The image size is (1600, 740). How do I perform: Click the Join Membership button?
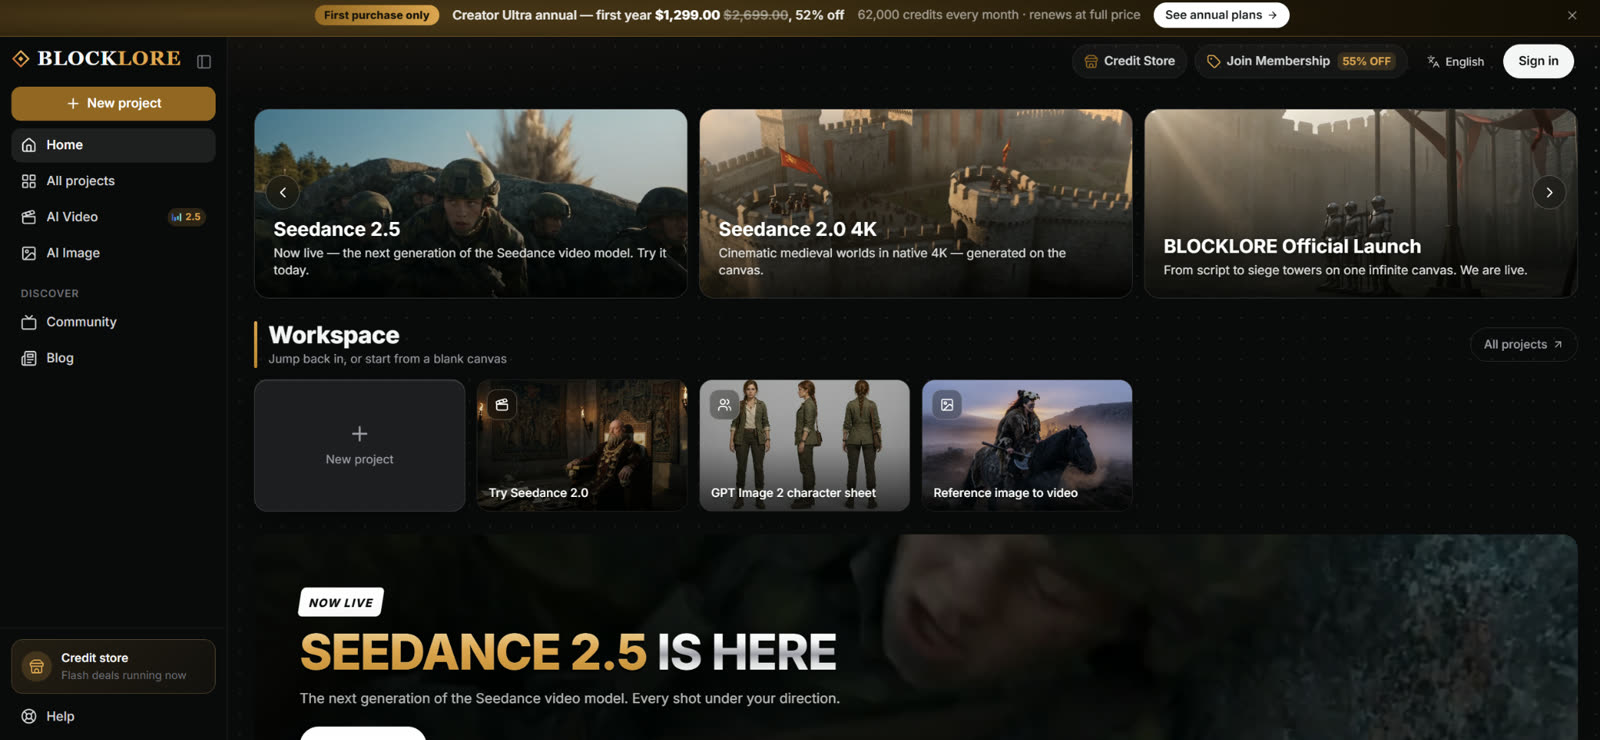1301,61
